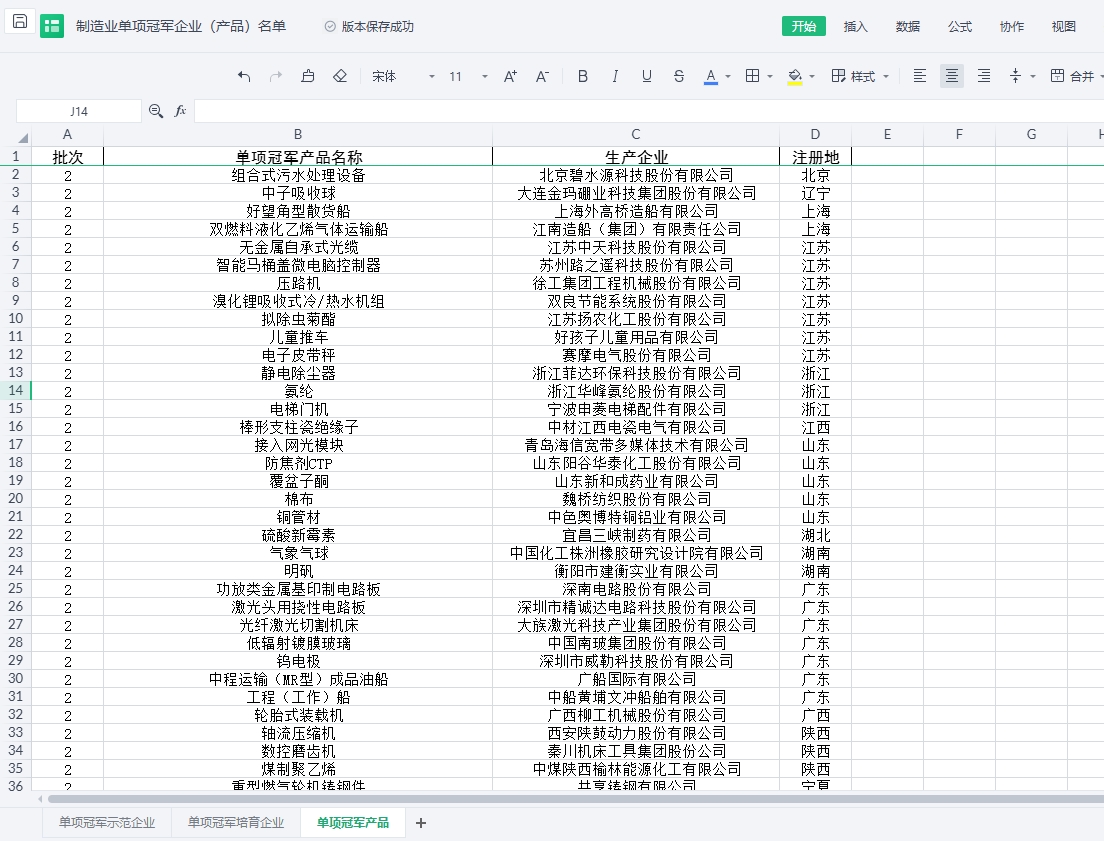Toggle italic formatting

(x=615, y=76)
